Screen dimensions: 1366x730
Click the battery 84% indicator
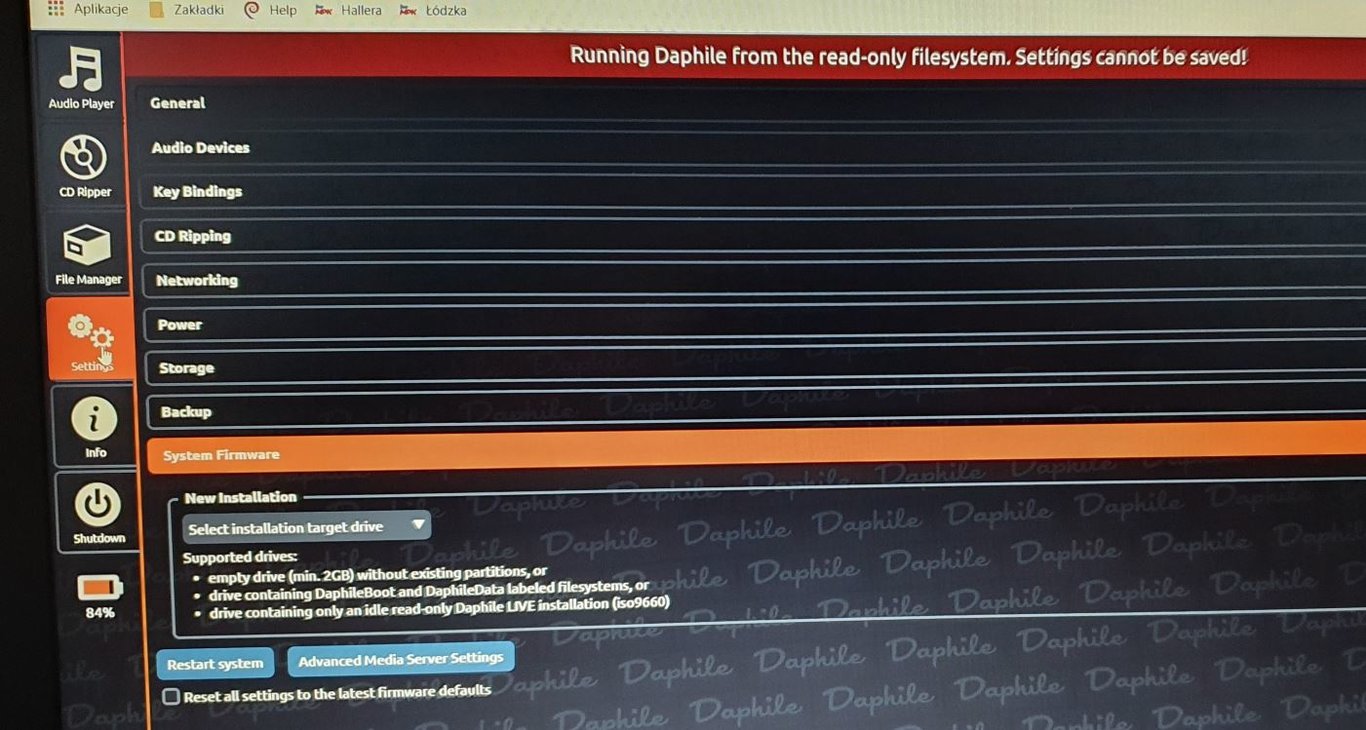(x=100, y=595)
